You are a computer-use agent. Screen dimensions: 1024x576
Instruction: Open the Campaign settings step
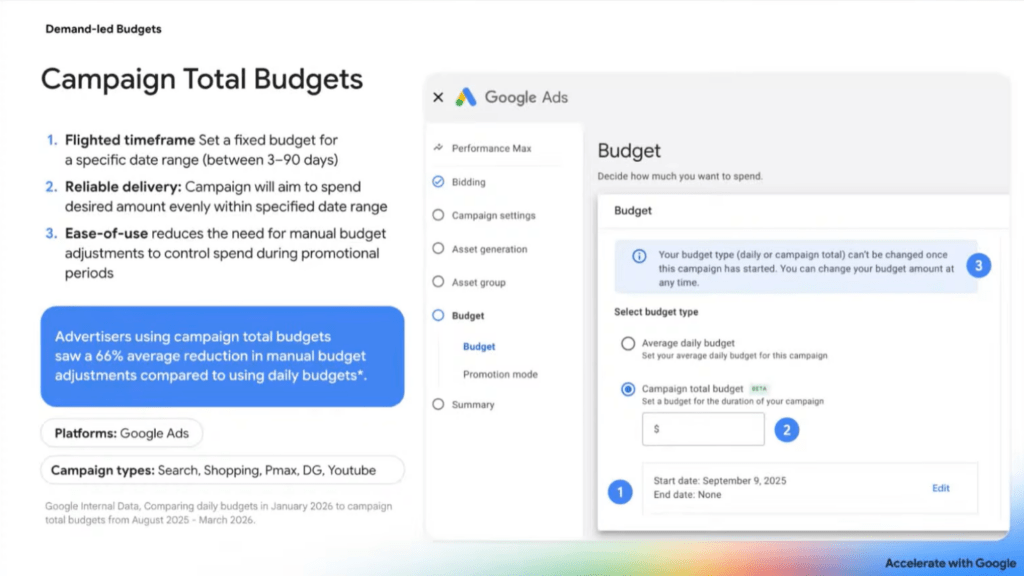[x=494, y=216]
